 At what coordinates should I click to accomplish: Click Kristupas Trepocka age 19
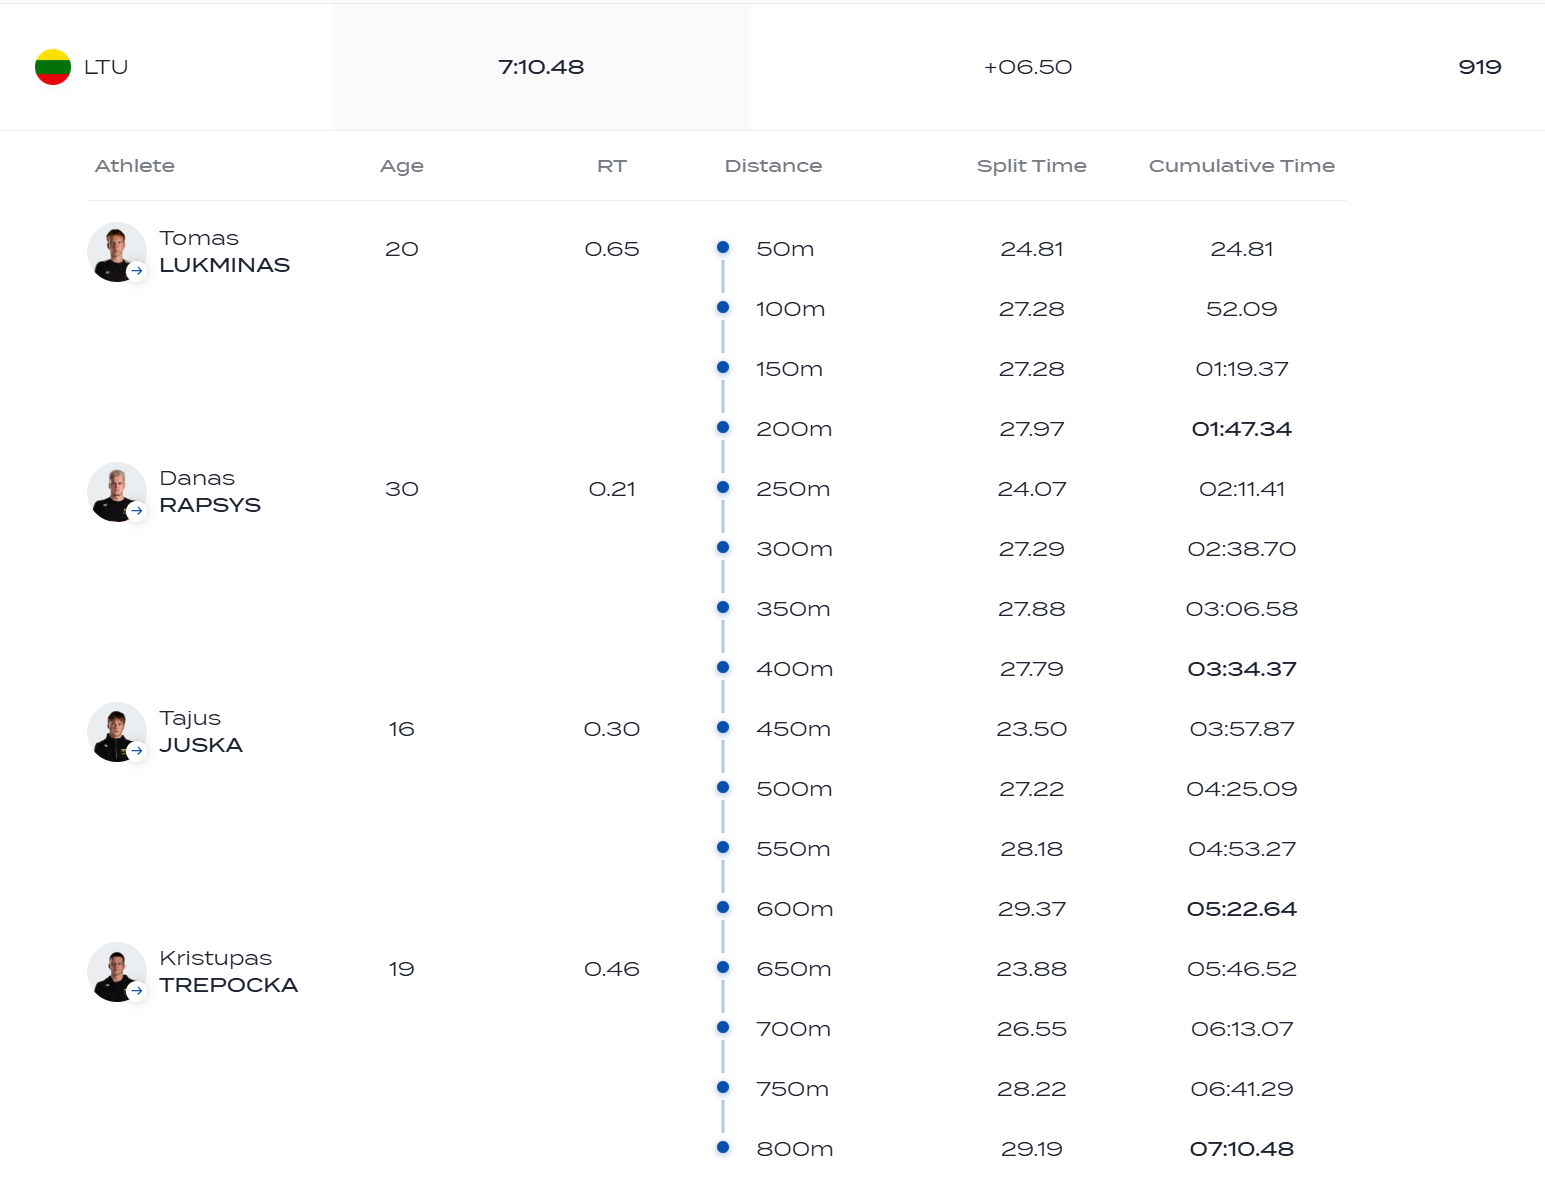(402, 969)
